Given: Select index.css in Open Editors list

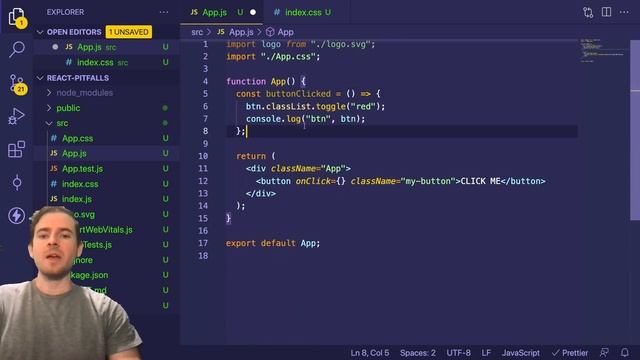Looking at the screenshot, I should (x=107, y=62).
